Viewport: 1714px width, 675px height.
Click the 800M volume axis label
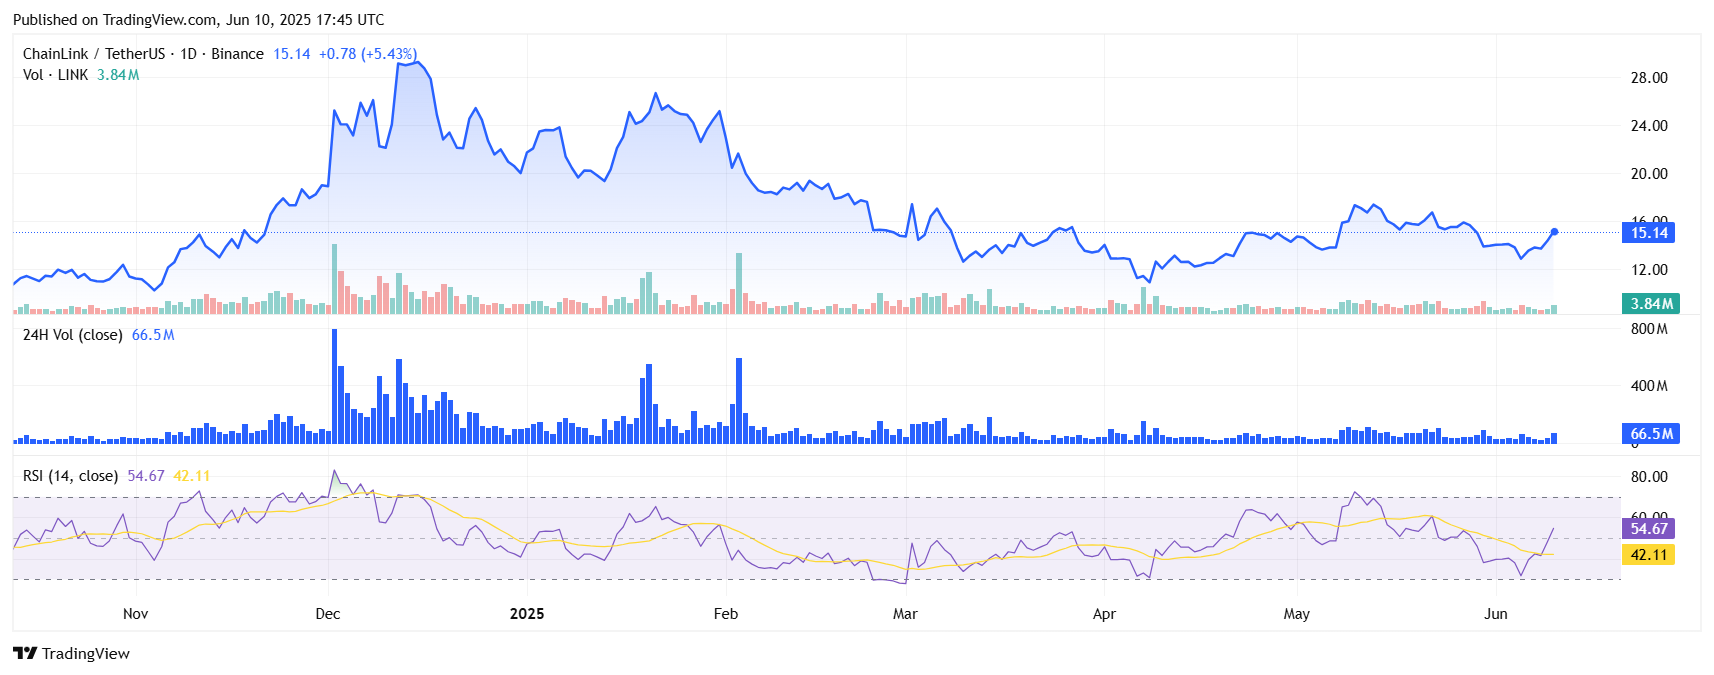coord(1649,329)
